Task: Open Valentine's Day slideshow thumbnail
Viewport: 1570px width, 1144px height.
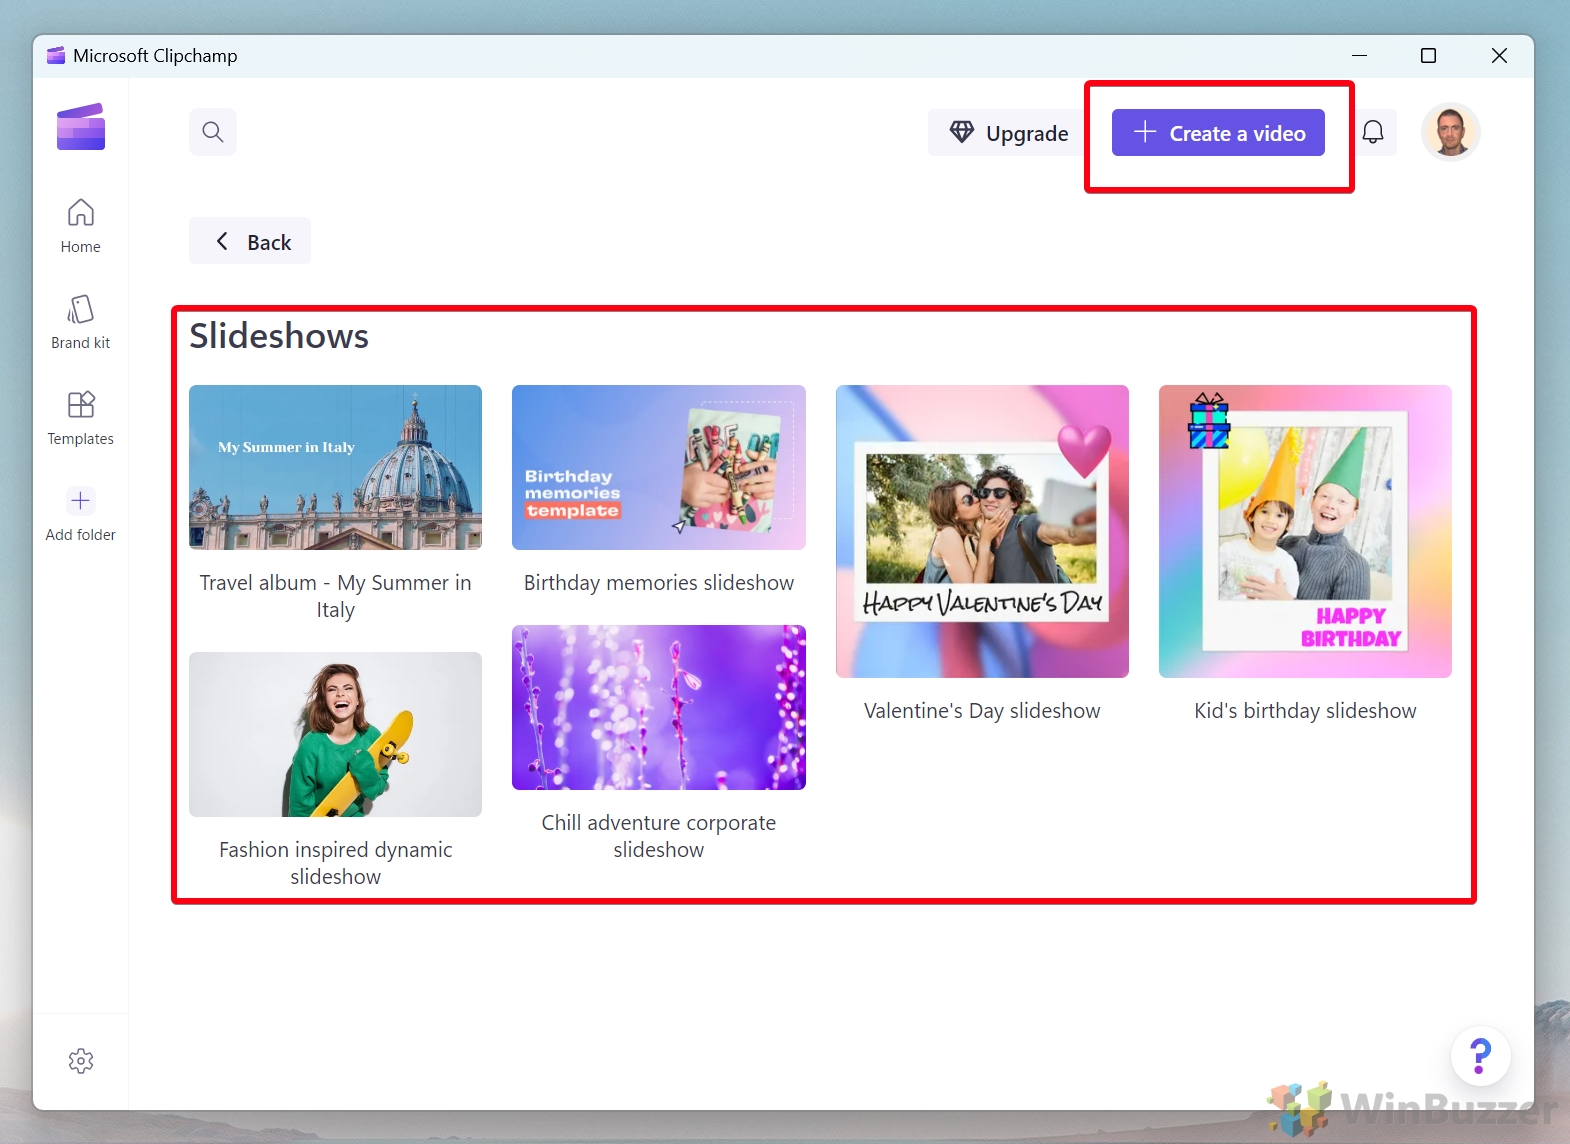Action: click(982, 531)
